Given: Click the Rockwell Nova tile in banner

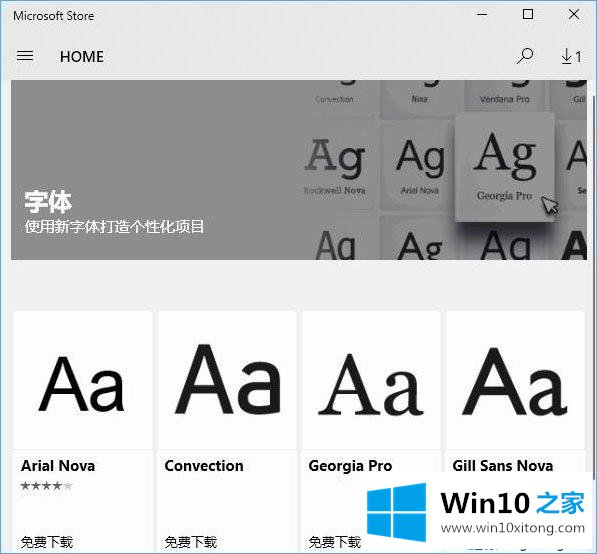Looking at the screenshot, I should click(335, 166).
